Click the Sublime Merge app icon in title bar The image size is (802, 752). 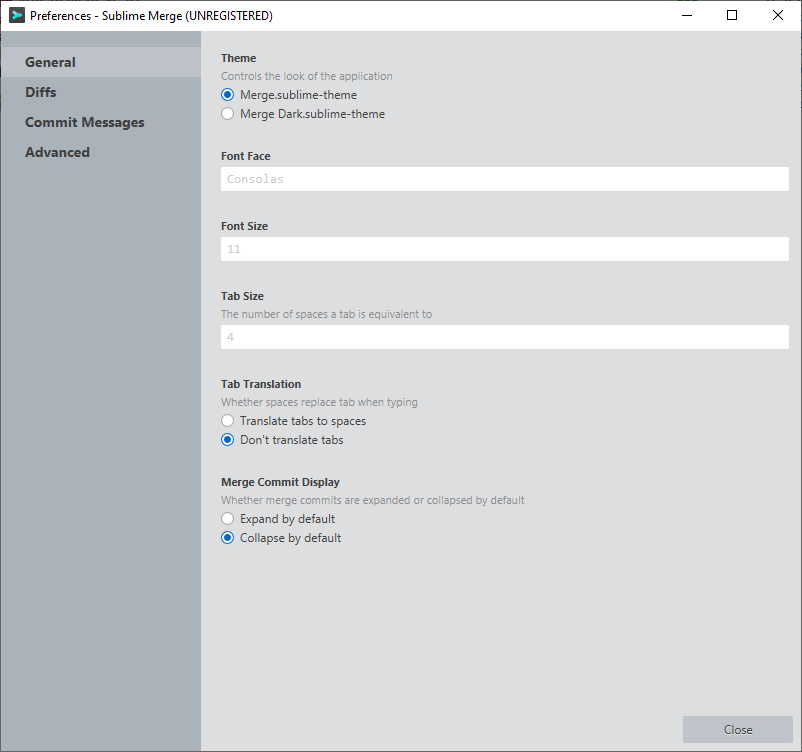click(x=16, y=15)
